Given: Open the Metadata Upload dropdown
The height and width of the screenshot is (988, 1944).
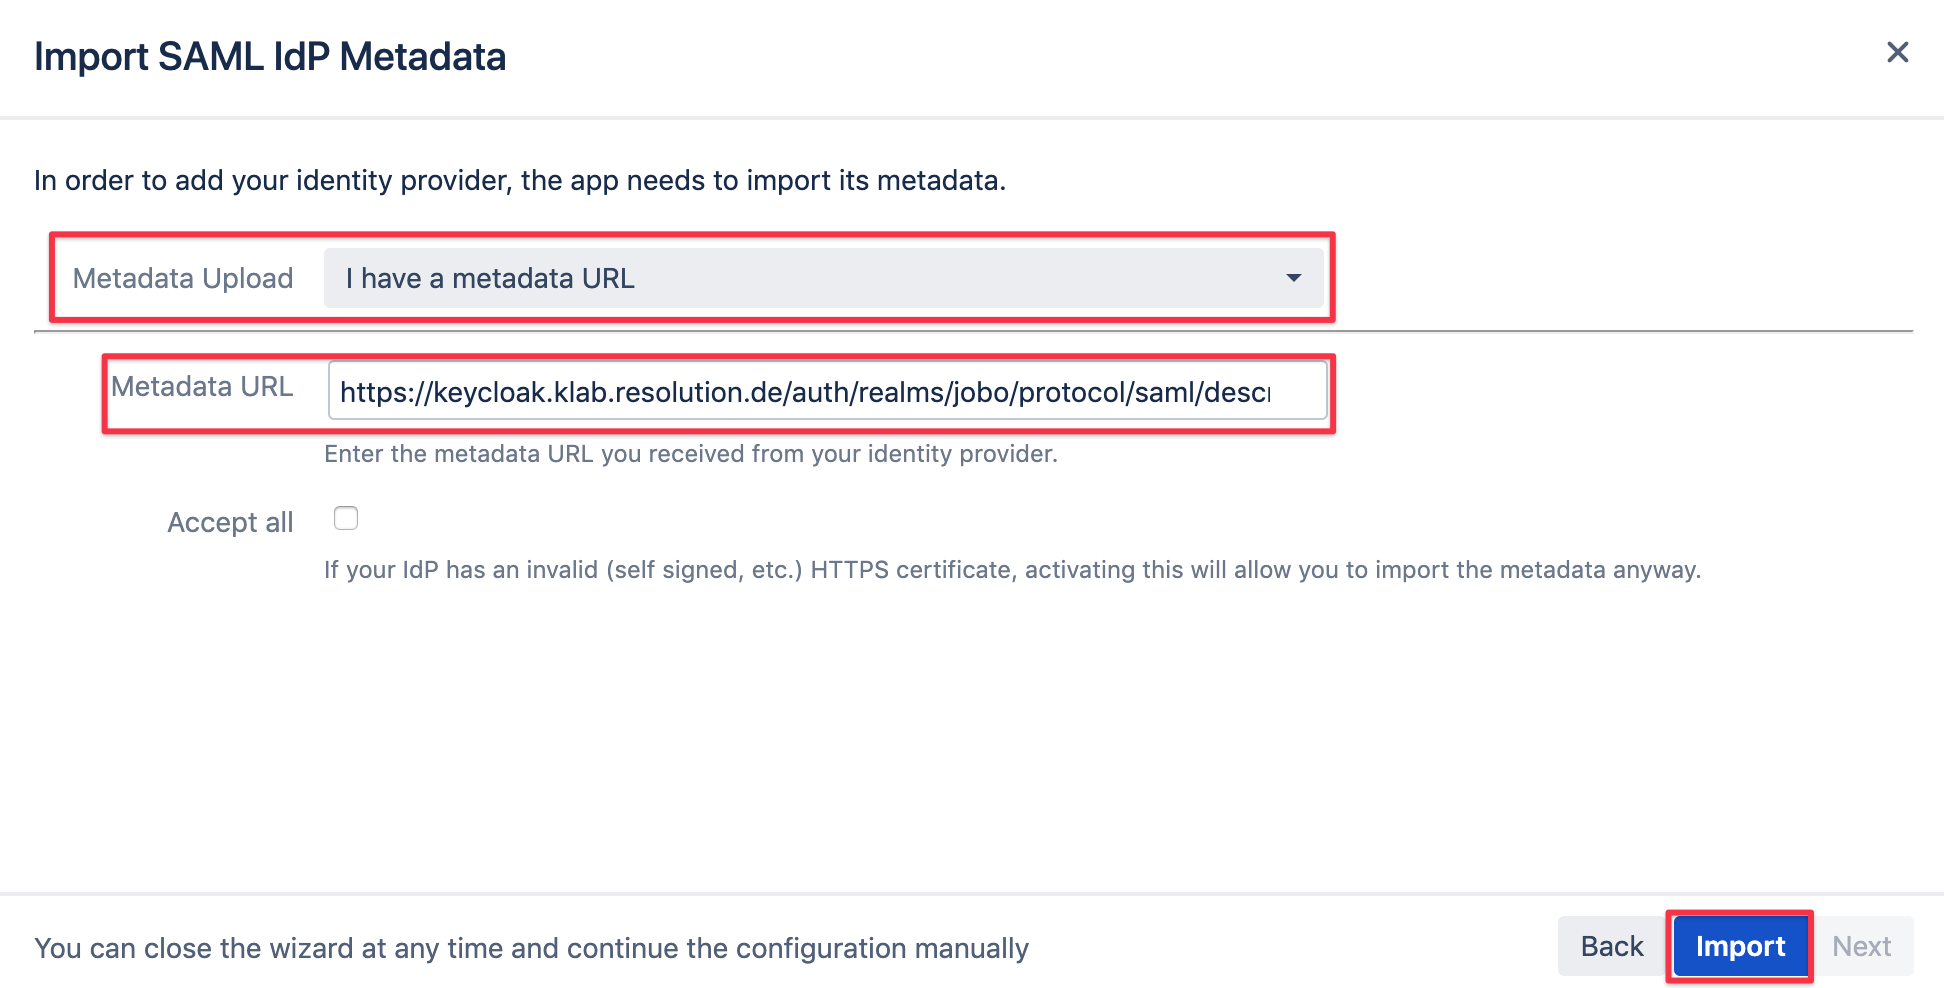Looking at the screenshot, I should pos(823,278).
